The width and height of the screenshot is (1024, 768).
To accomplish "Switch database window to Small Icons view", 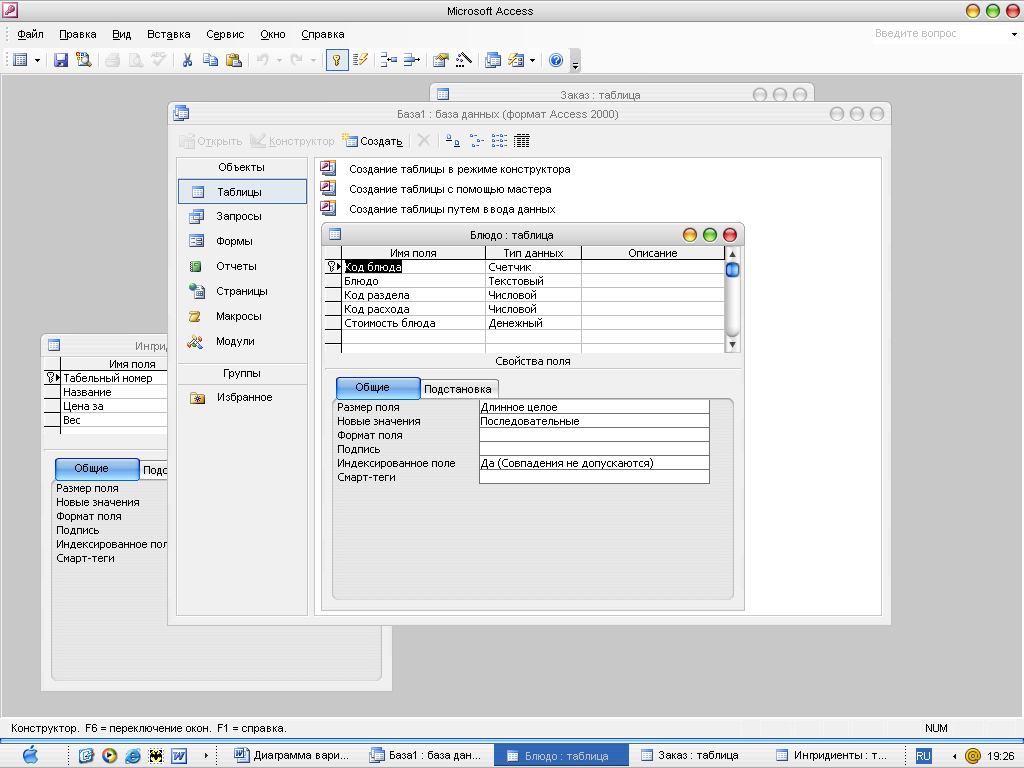I will tap(476, 141).
